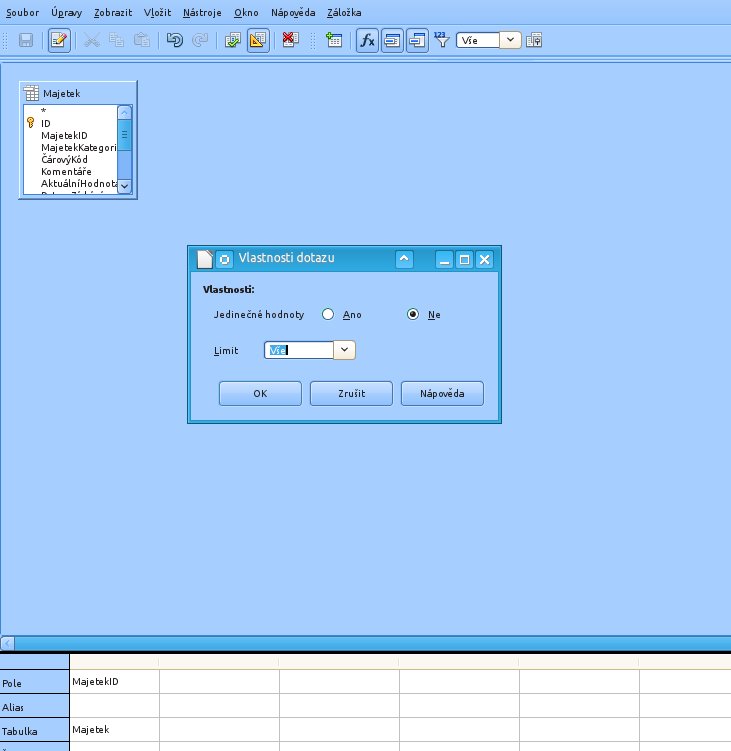
Task: Click the sticky pin icon in dialog title
Action: (224, 259)
